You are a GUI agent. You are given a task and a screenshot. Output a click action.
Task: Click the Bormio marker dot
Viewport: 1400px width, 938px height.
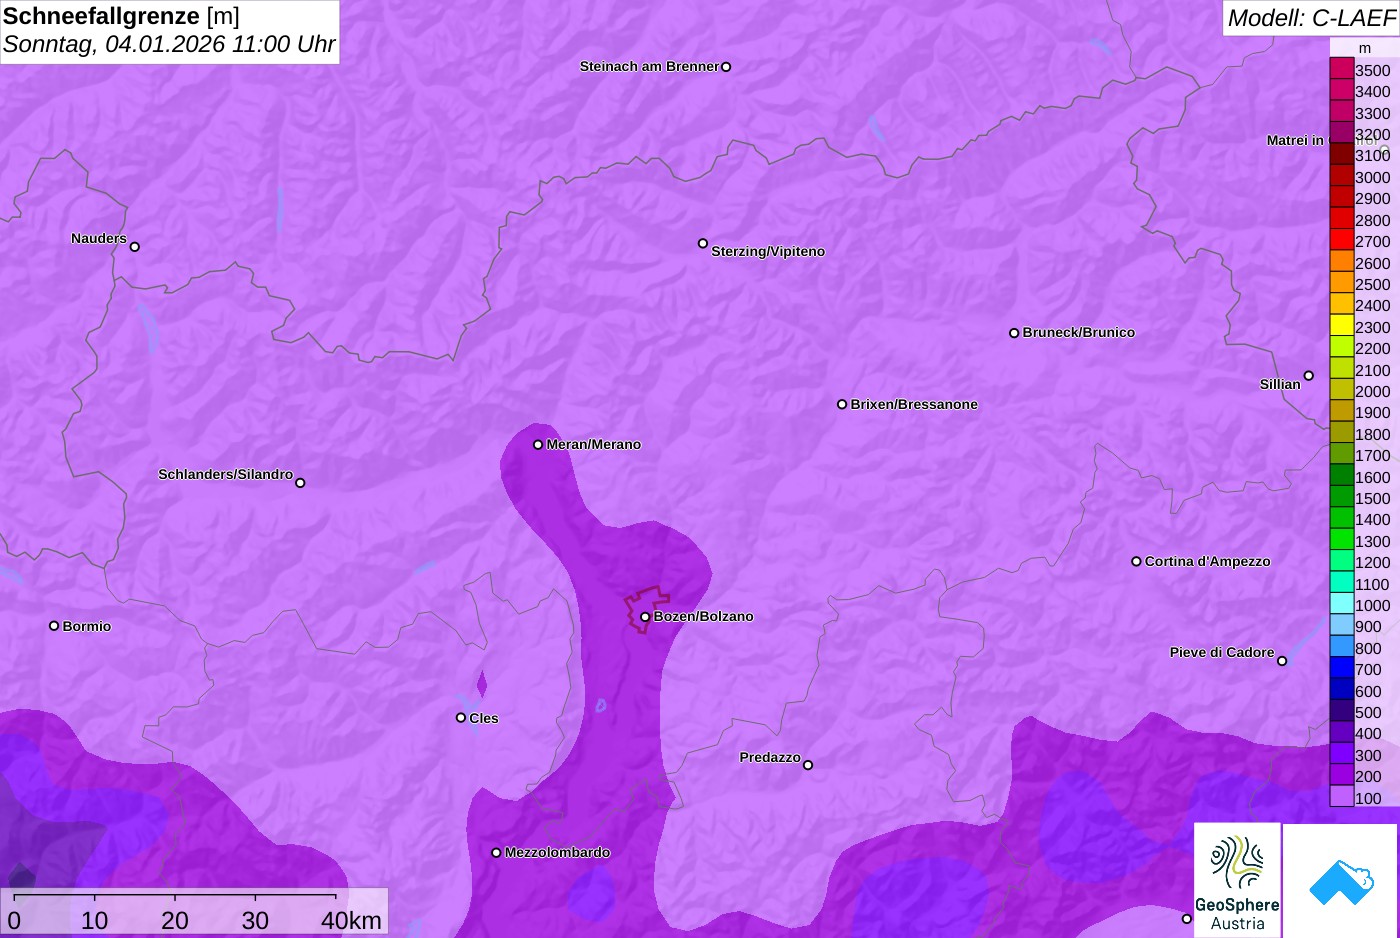coord(54,626)
